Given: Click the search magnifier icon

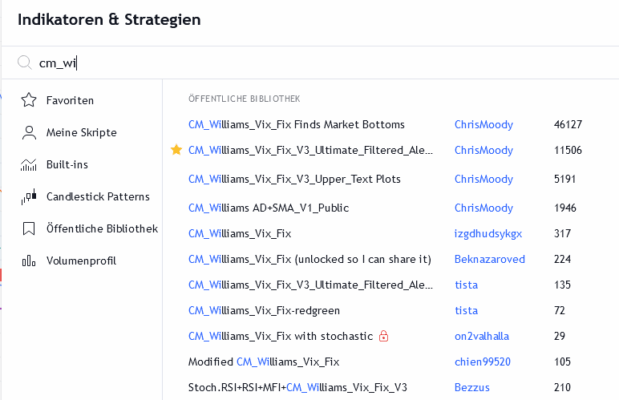Looking at the screenshot, I should tap(25, 62).
